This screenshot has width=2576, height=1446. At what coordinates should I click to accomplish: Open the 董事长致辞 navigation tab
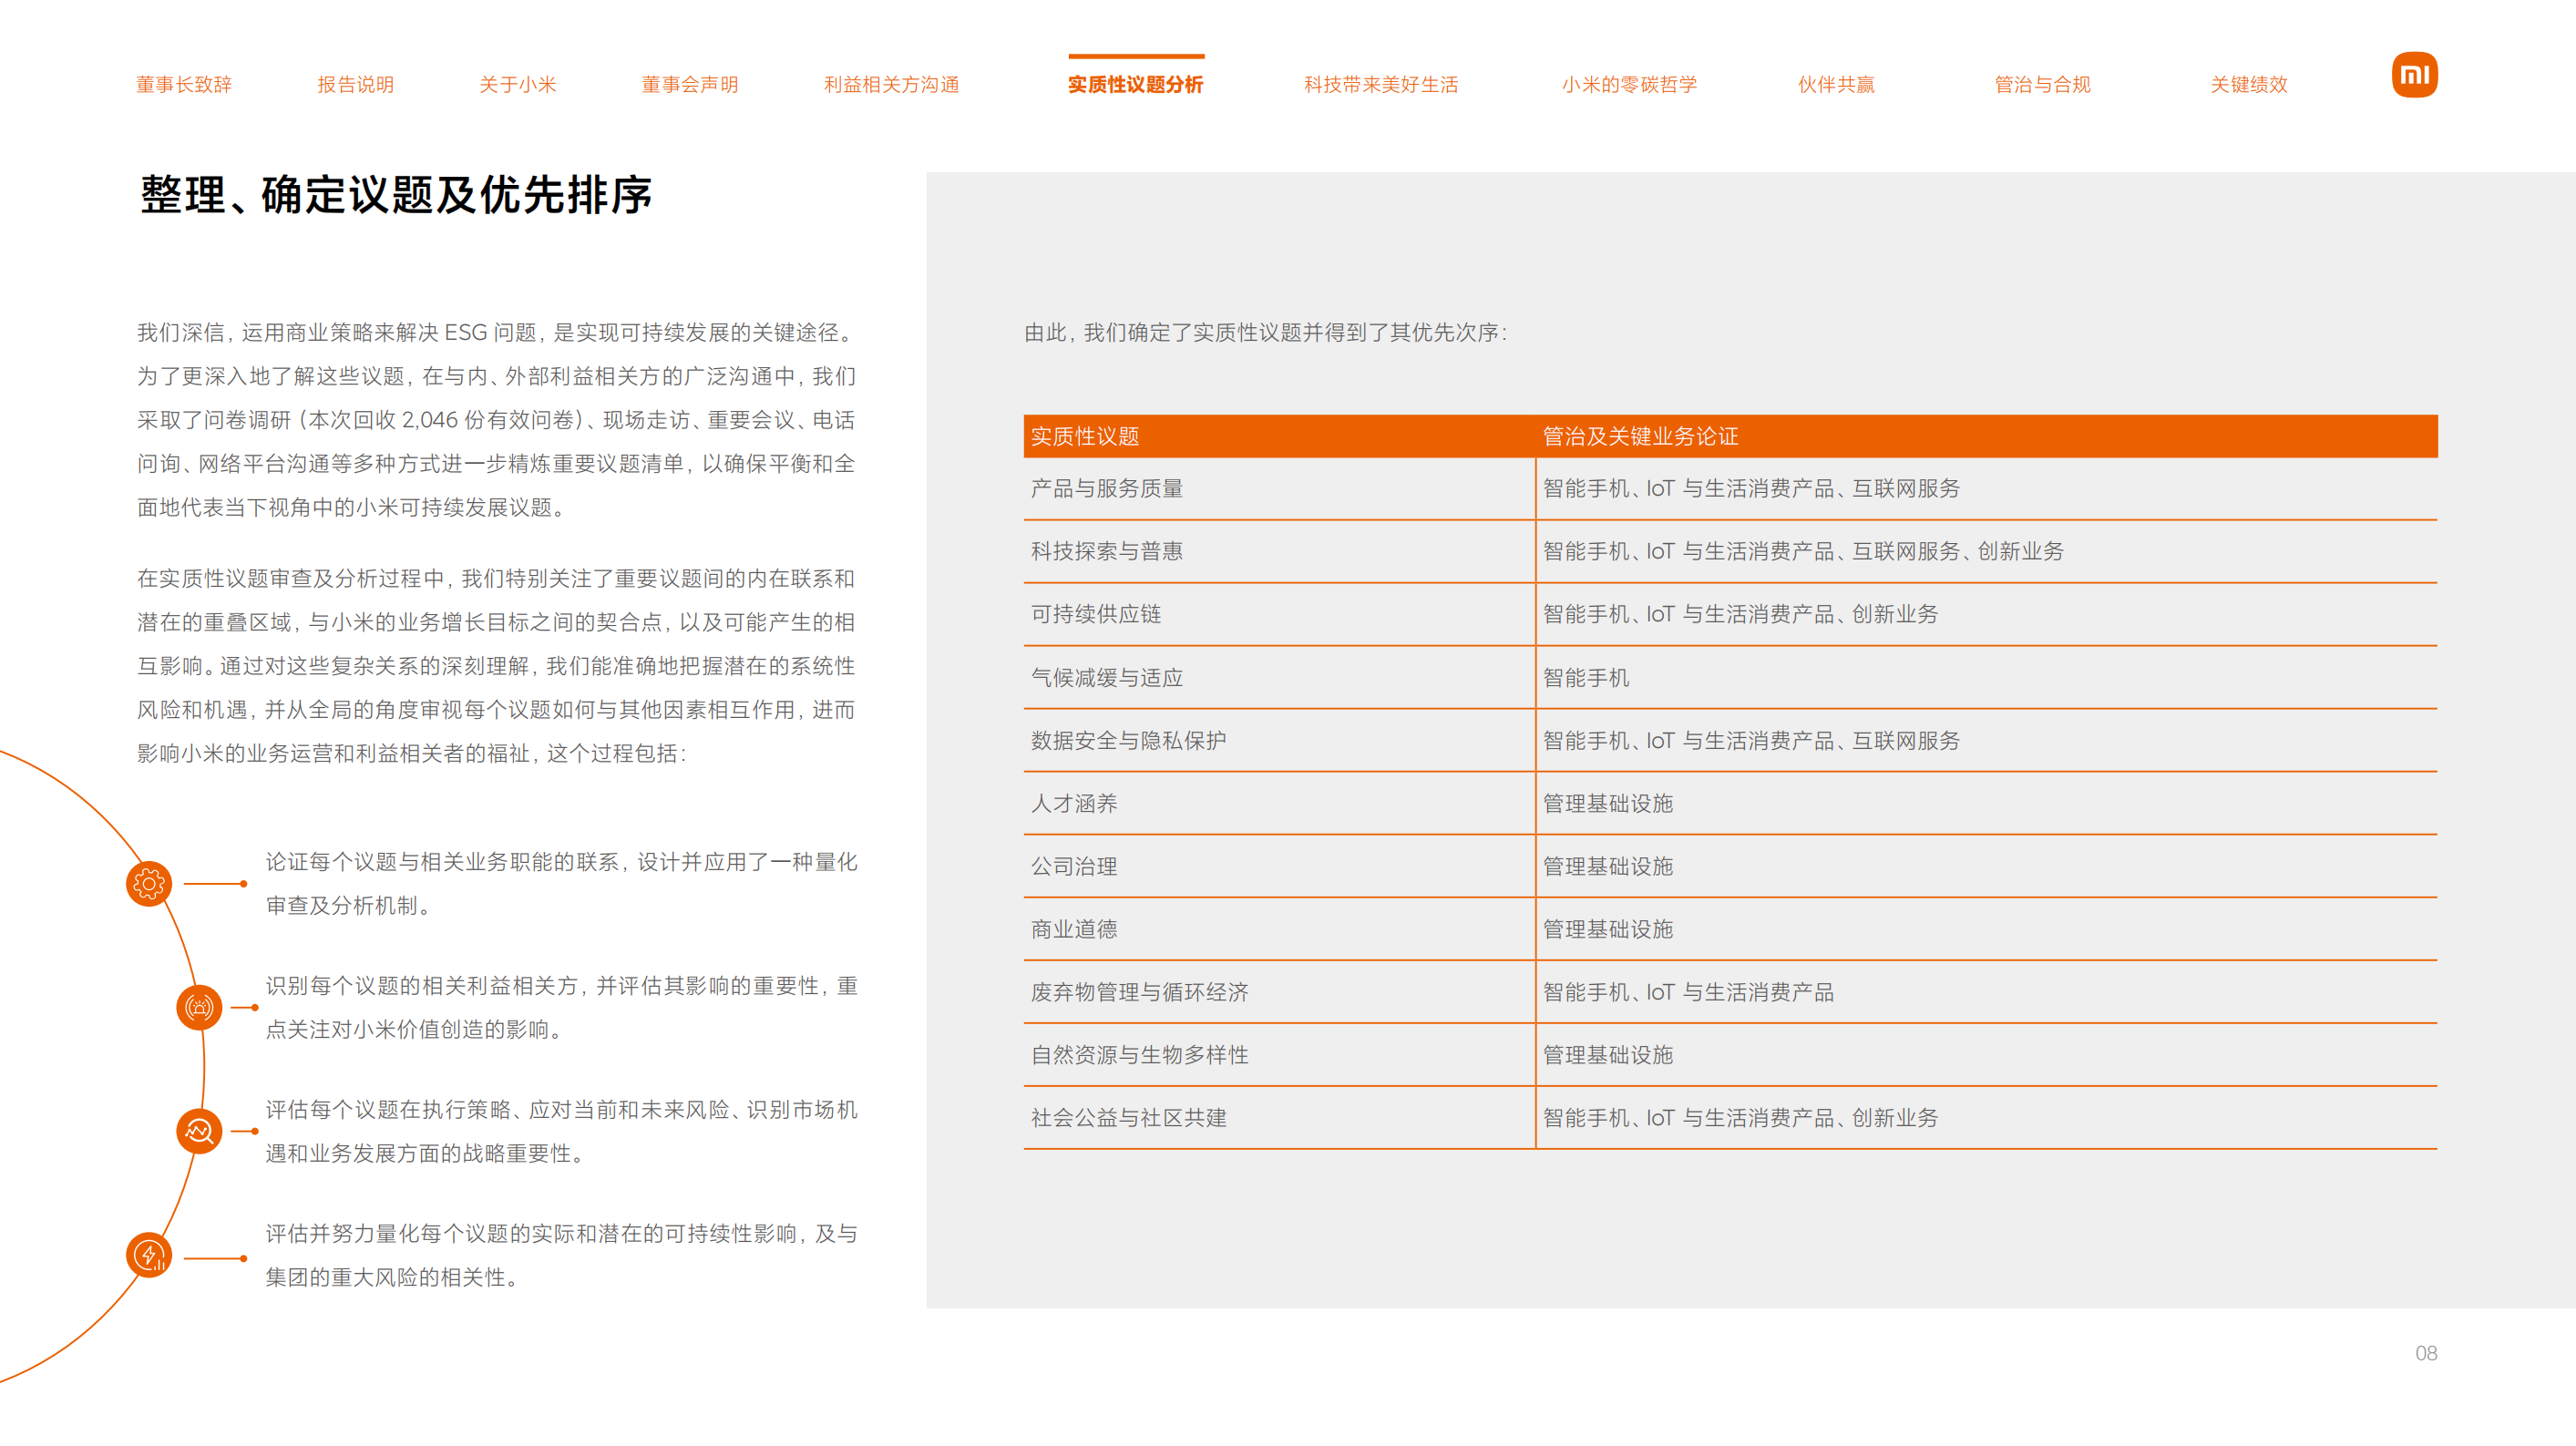coord(184,85)
